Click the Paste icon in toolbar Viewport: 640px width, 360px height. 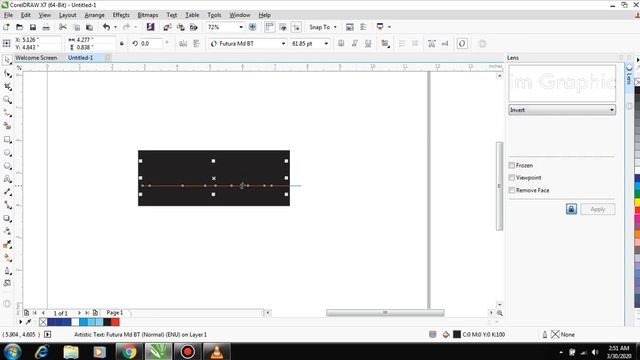point(89,27)
